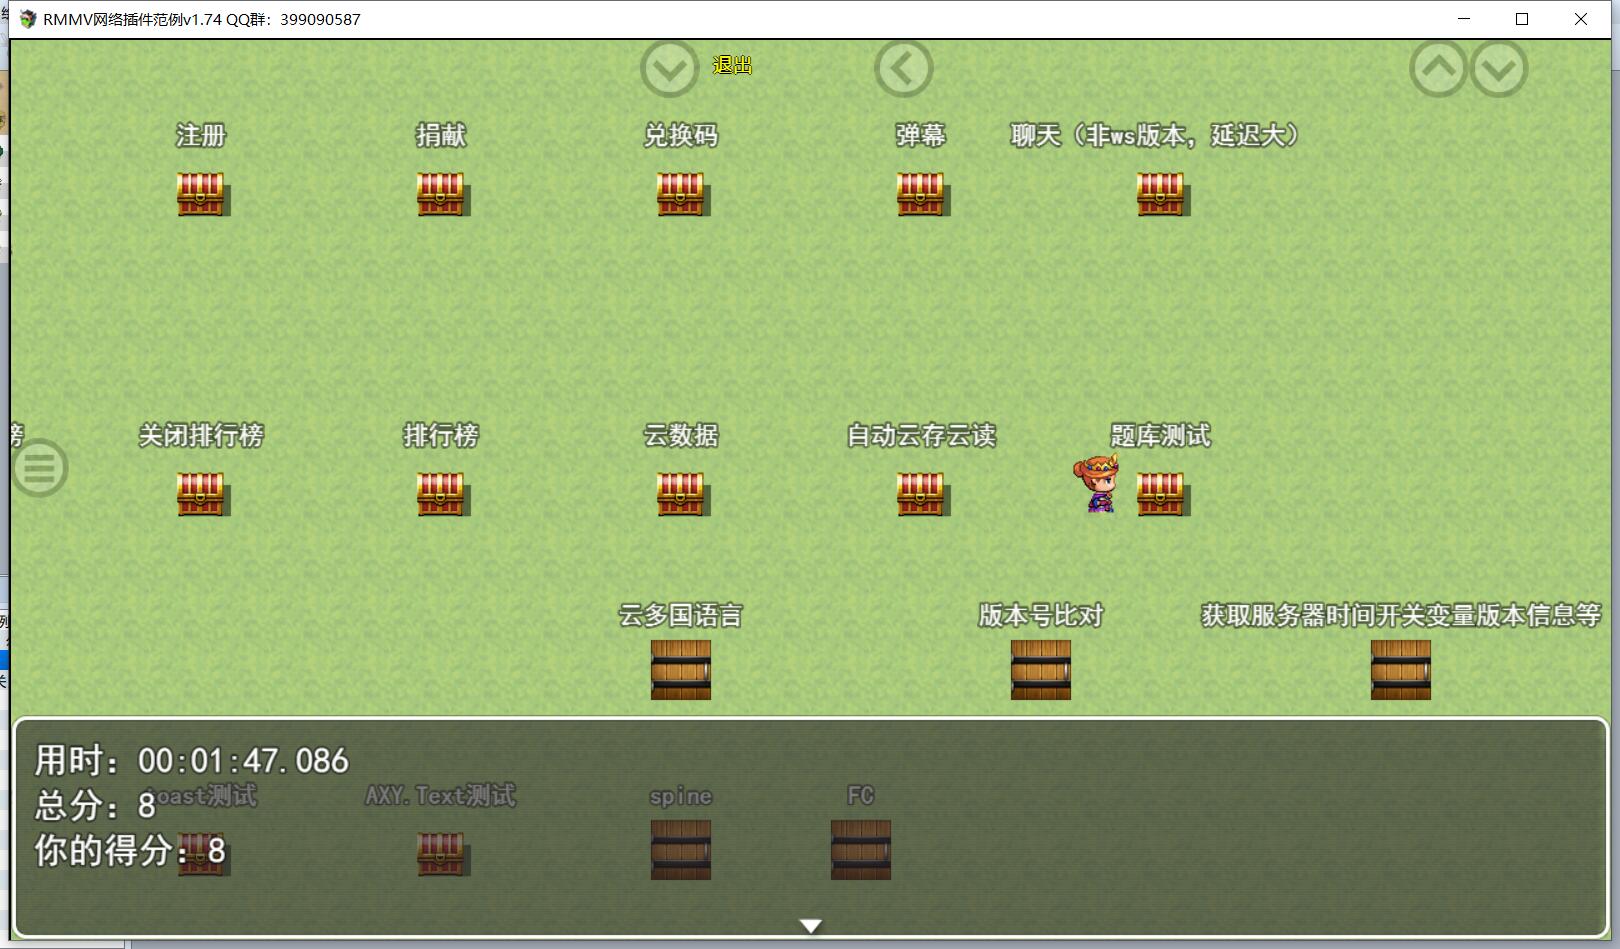Click the 用时 elapsed time text
Viewport: 1620px width, 949px height.
pos(192,761)
